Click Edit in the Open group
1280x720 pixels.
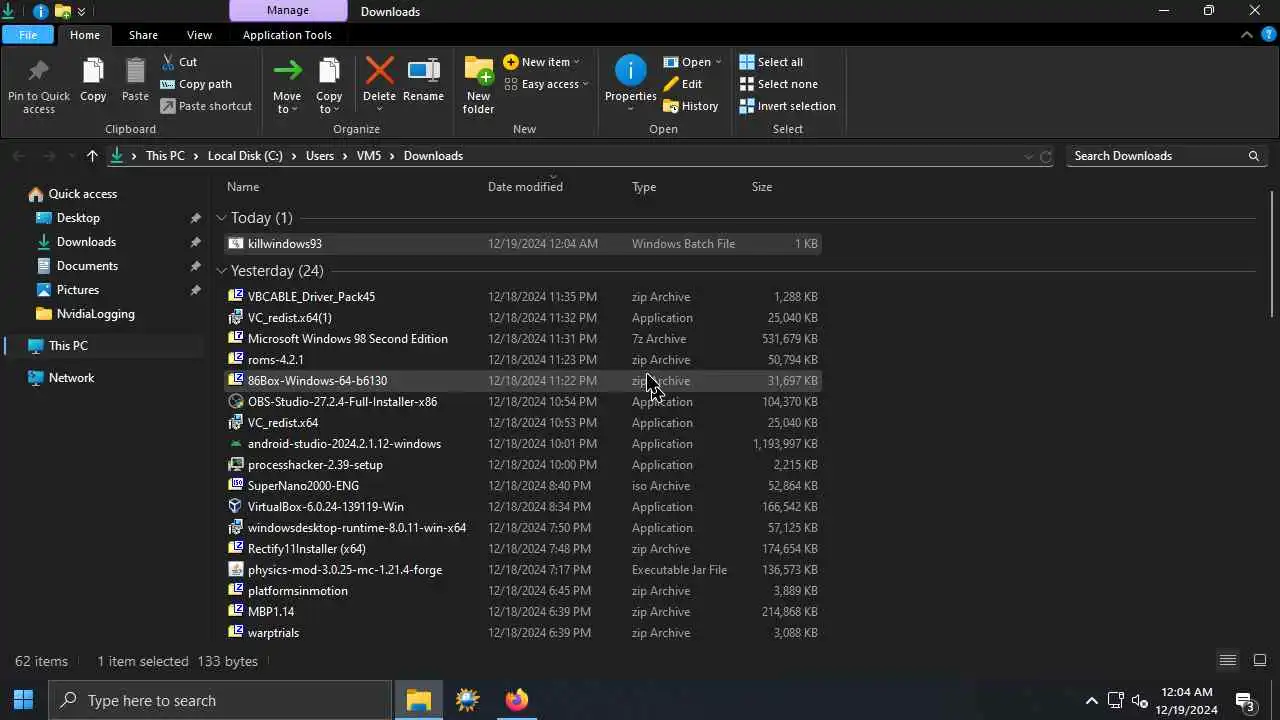(x=682, y=84)
